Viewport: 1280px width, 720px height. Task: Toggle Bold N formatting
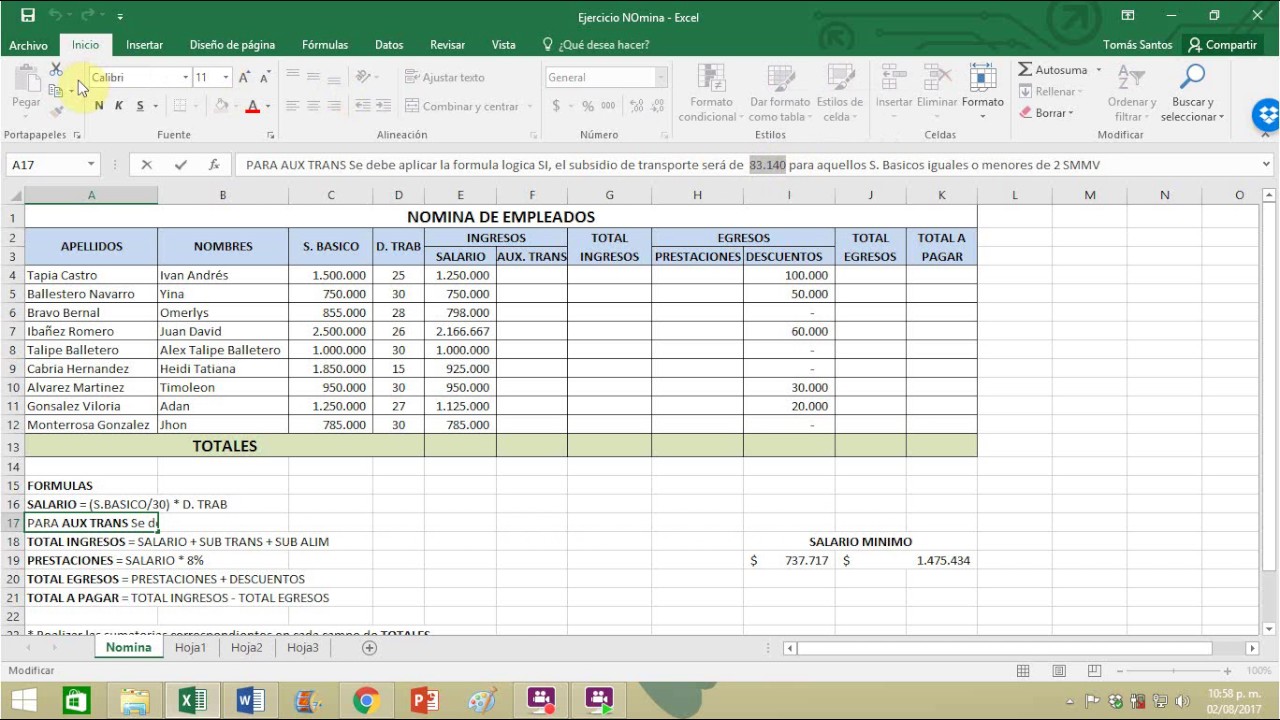(98, 106)
